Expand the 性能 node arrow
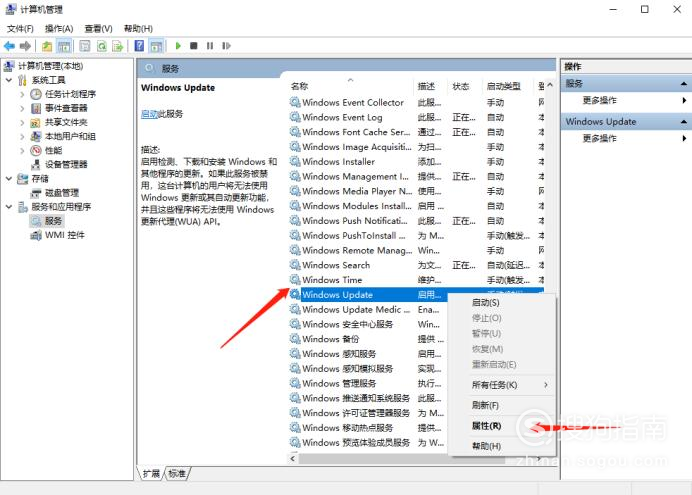 [x=22, y=150]
